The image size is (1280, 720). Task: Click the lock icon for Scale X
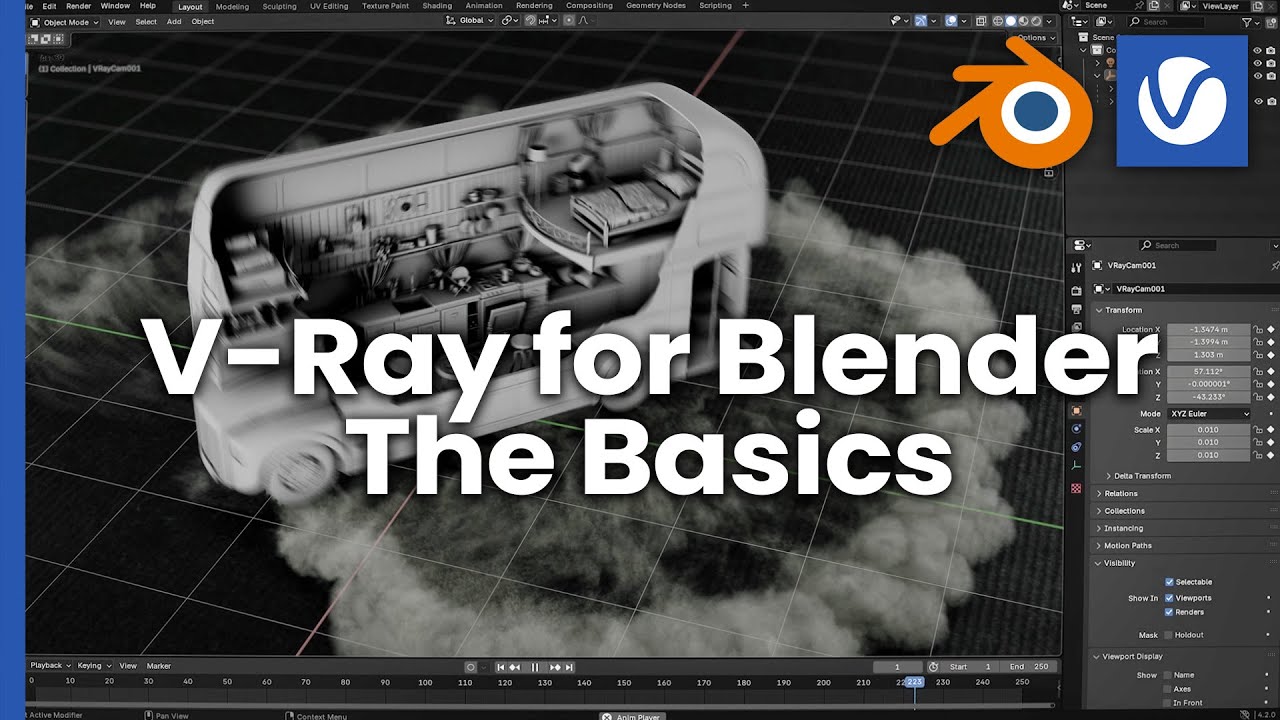[x=1258, y=430]
